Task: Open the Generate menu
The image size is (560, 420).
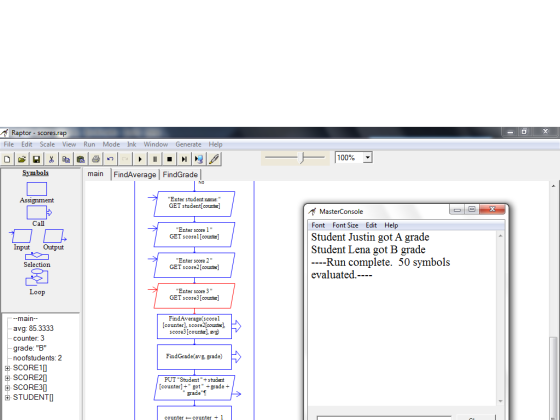Action: pos(188,144)
